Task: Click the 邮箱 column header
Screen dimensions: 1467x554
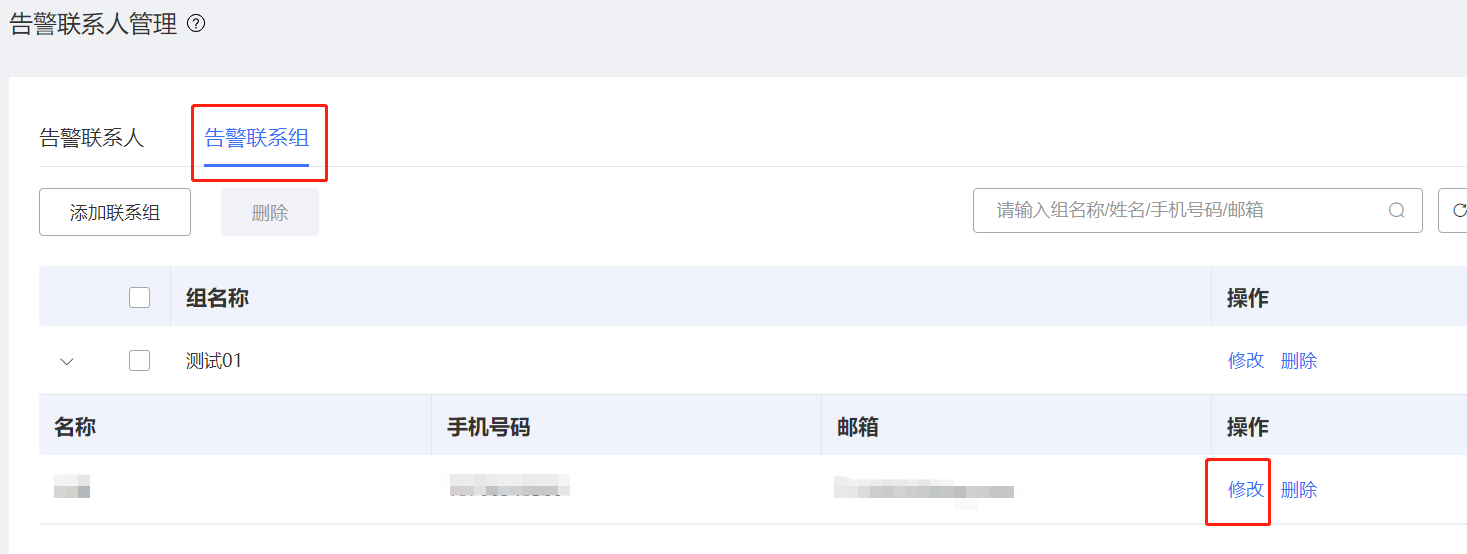Action: [858, 428]
